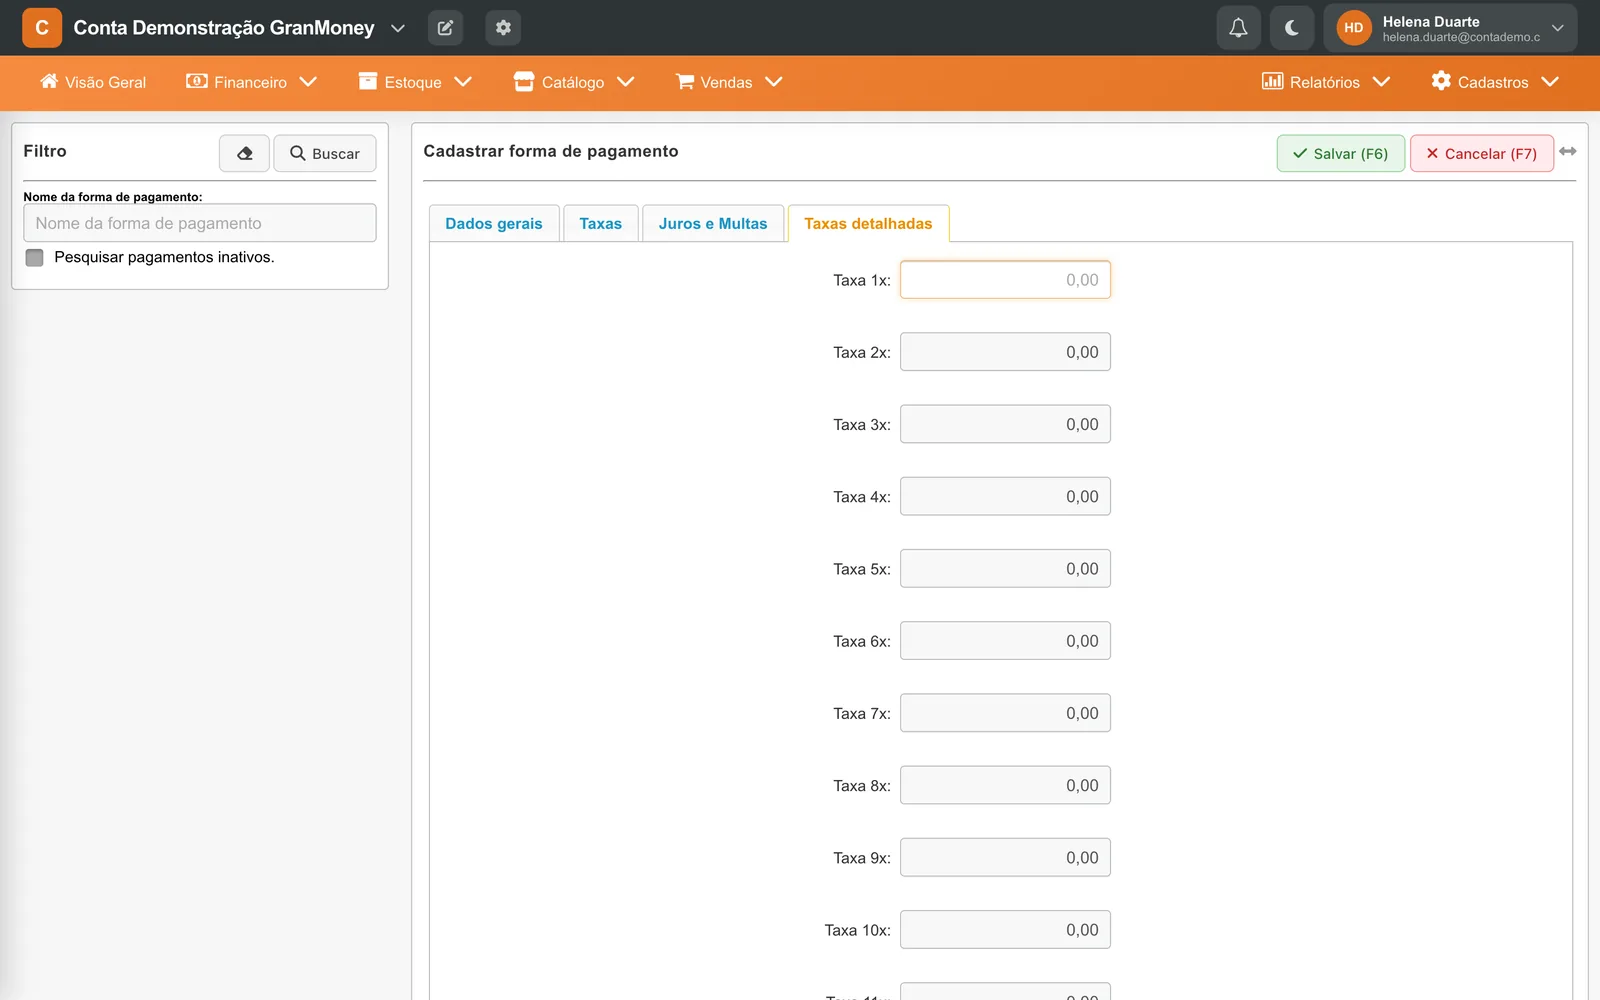
Task: Expand the Relatórios menu
Action: tap(1326, 82)
